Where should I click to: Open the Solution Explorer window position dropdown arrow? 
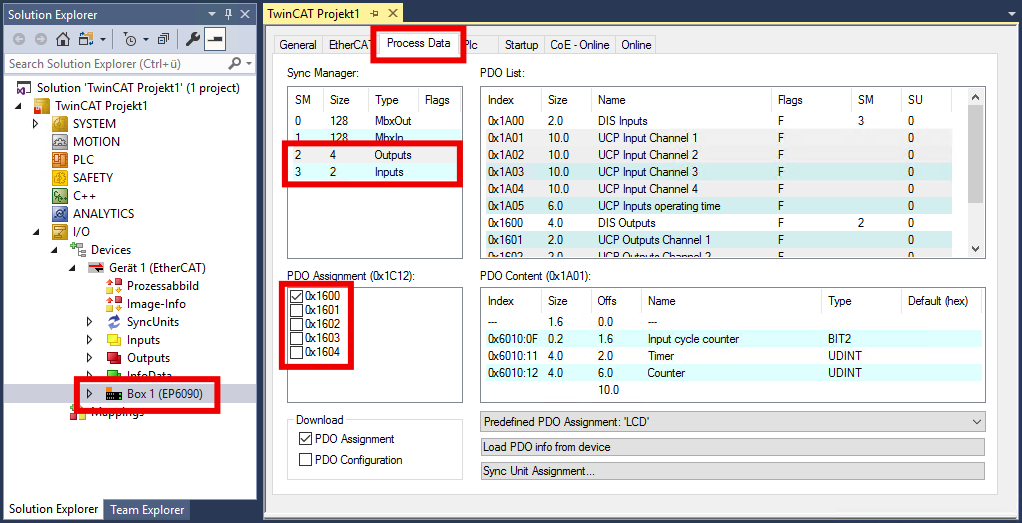[x=212, y=14]
